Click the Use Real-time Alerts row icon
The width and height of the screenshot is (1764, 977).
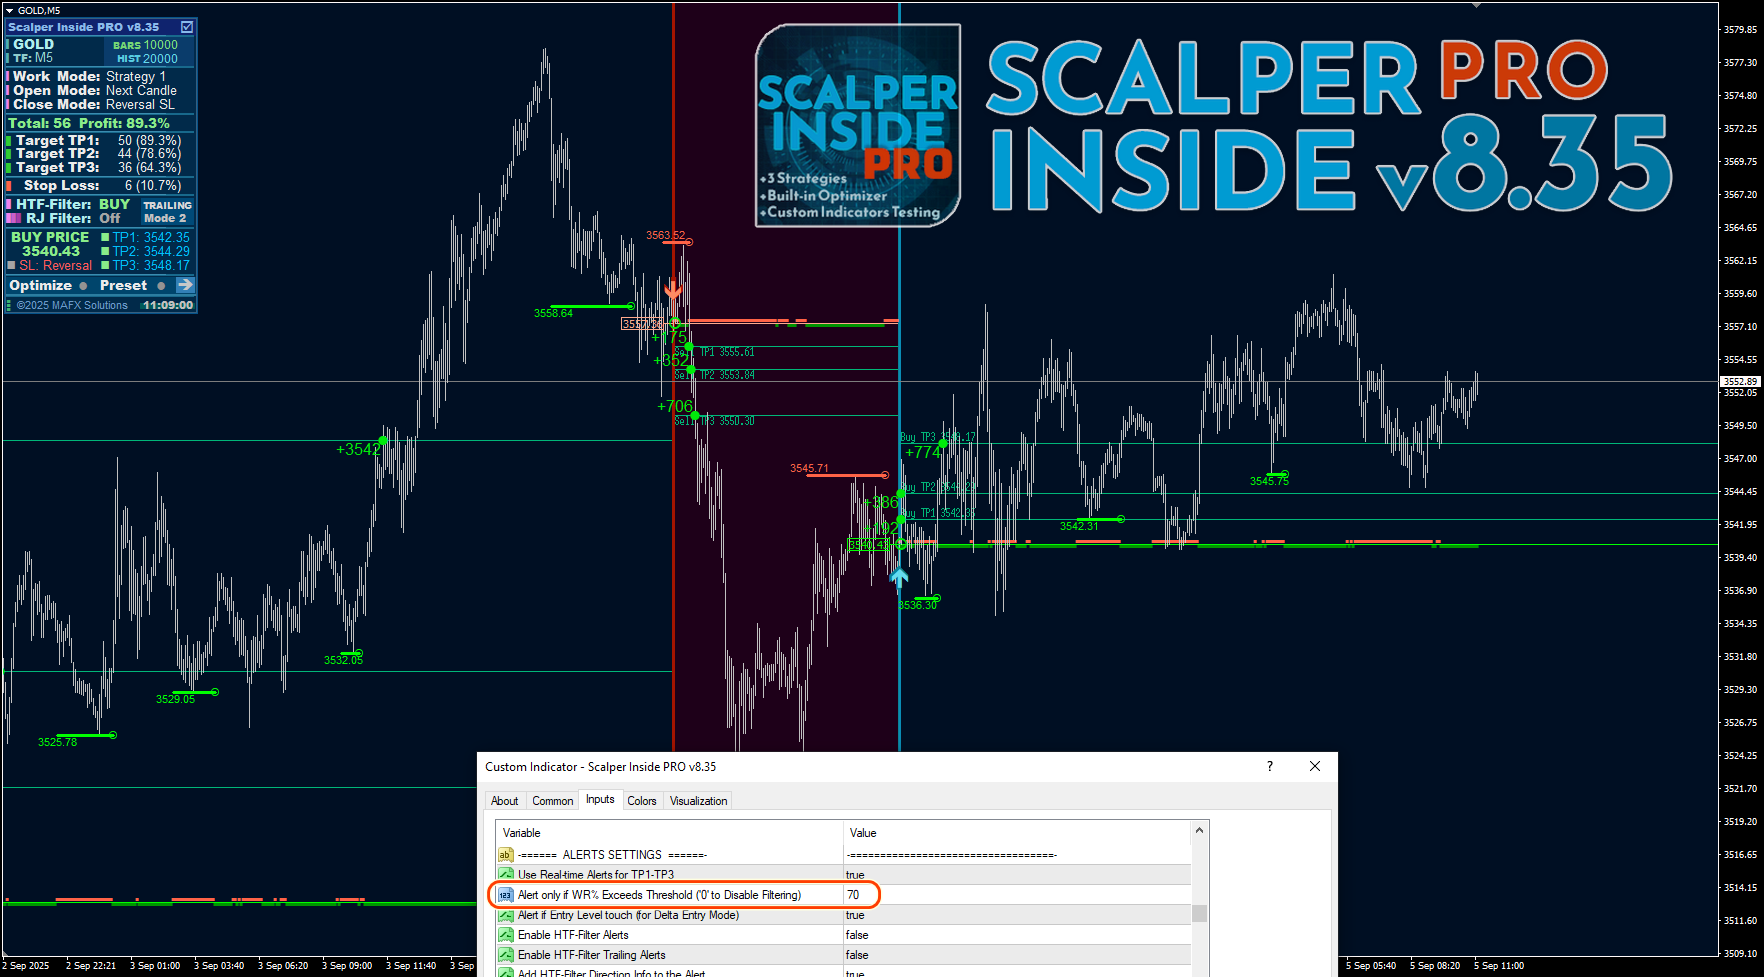[x=506, y=875]
